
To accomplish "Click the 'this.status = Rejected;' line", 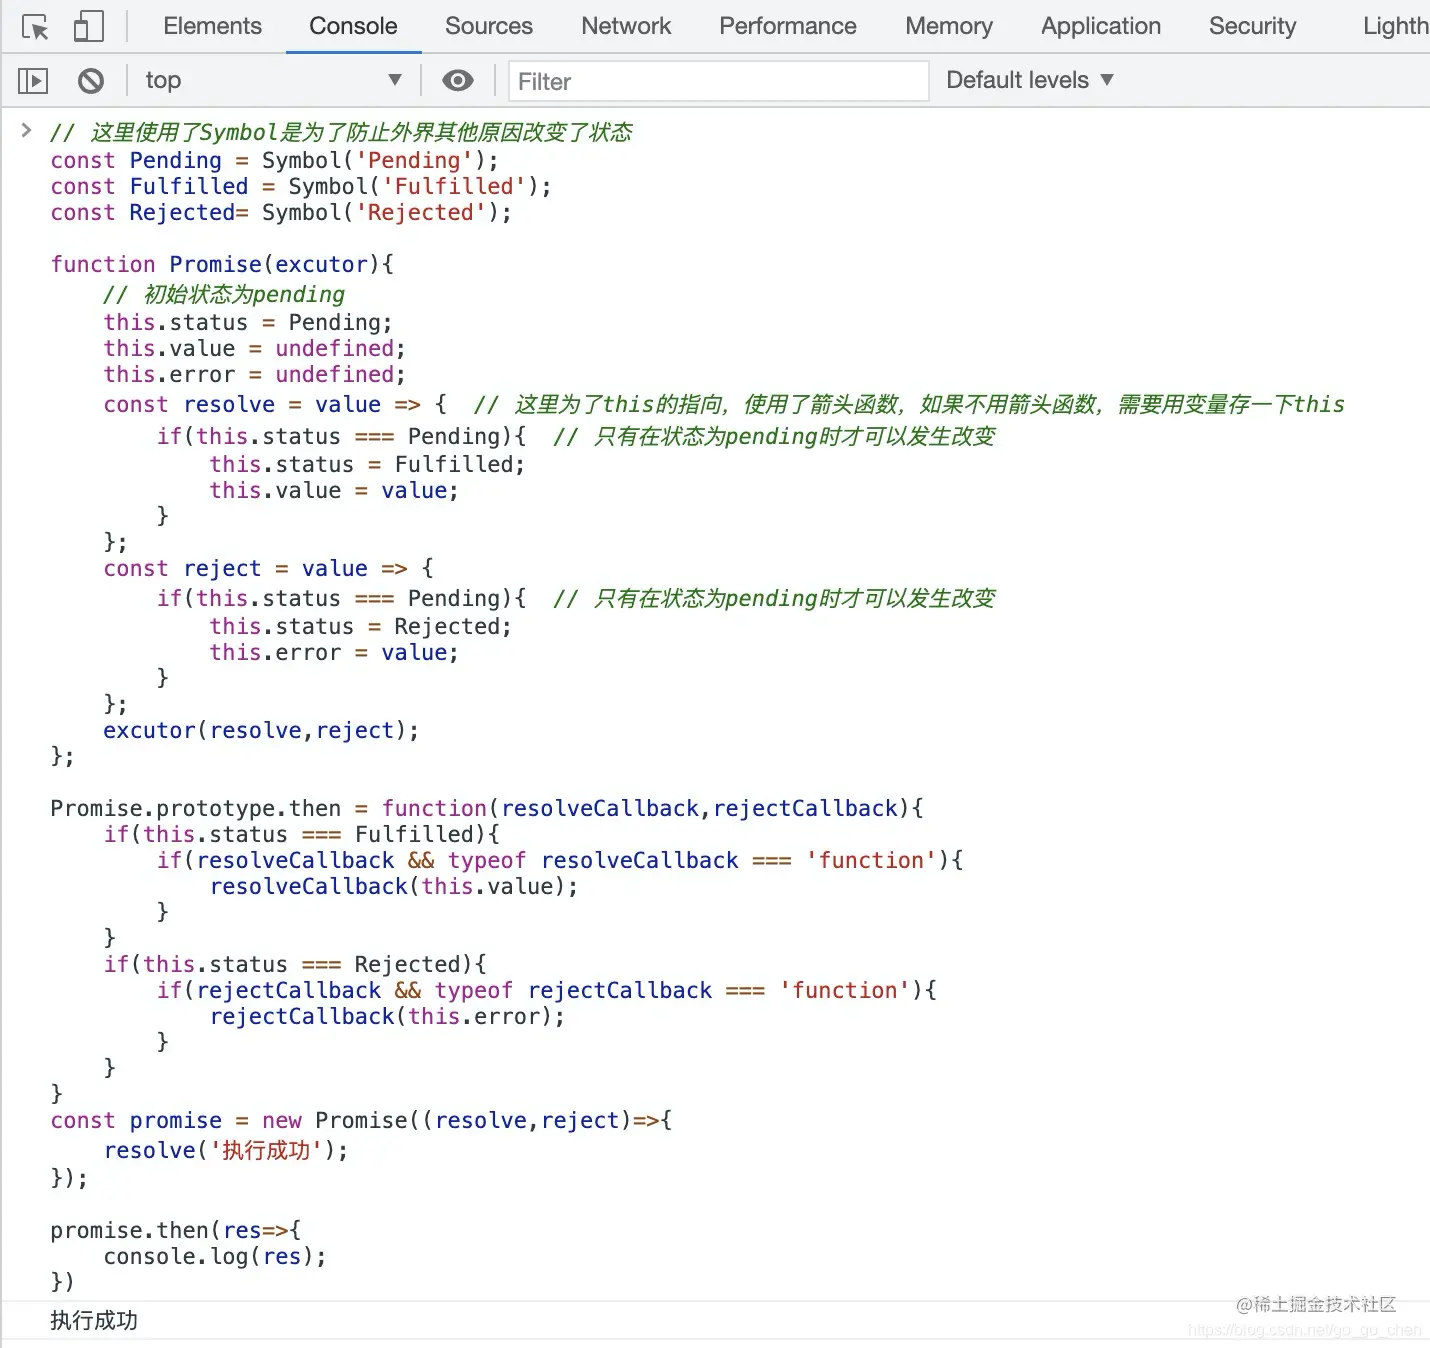I will point(360,626).
